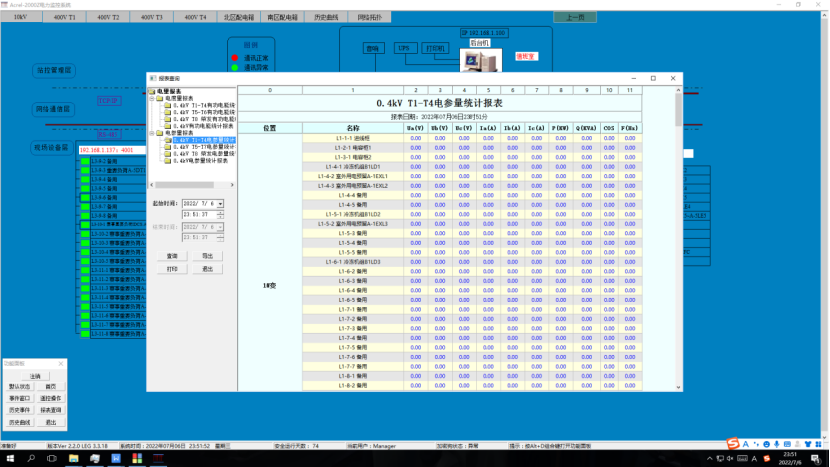Select the 0.4kV T1-T4 有功电能统计 report

click(x=203, y=104)
